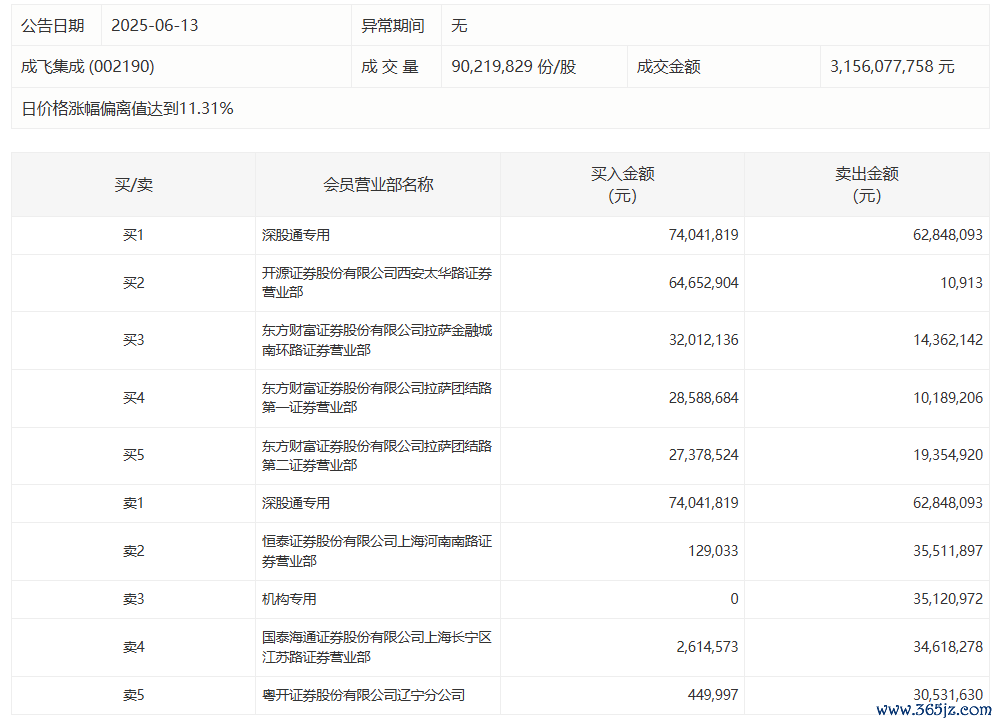Viewport: 999px width, 725px height.
Task: Select the 买1 row label
Action: tap(133, 235)
